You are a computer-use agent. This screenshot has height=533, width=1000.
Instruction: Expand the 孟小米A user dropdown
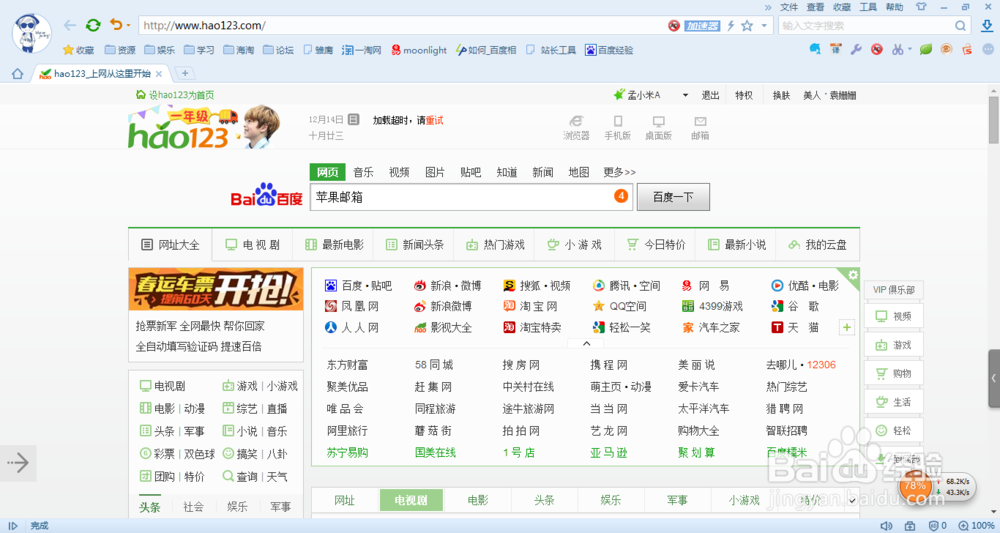[685, 95]
